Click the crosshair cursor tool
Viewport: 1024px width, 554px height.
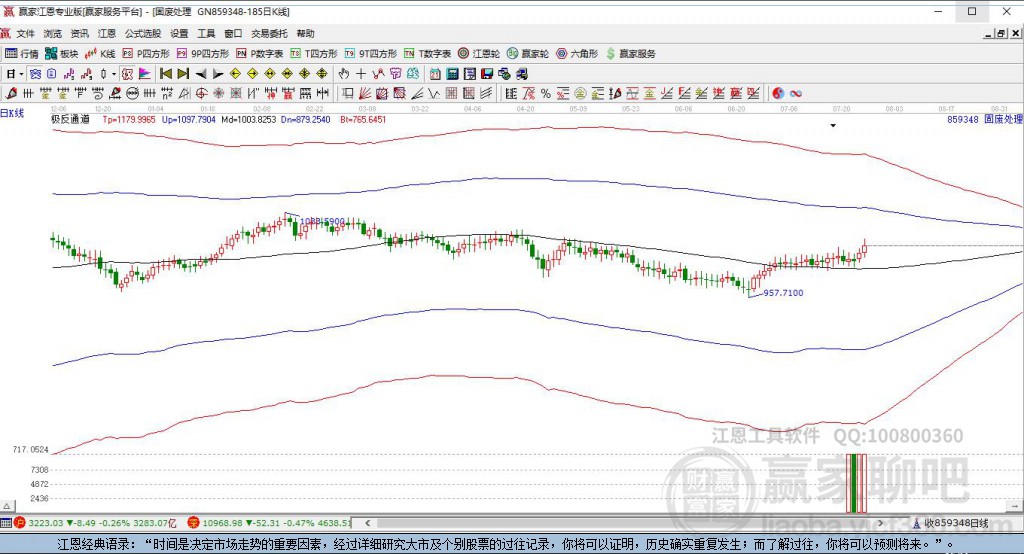tap(360, 74)
